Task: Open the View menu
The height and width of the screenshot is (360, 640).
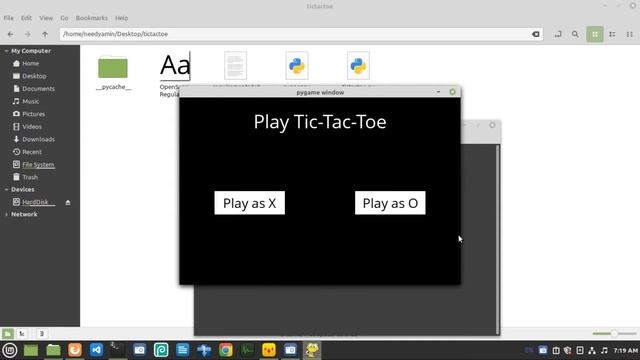Action: 46,18
